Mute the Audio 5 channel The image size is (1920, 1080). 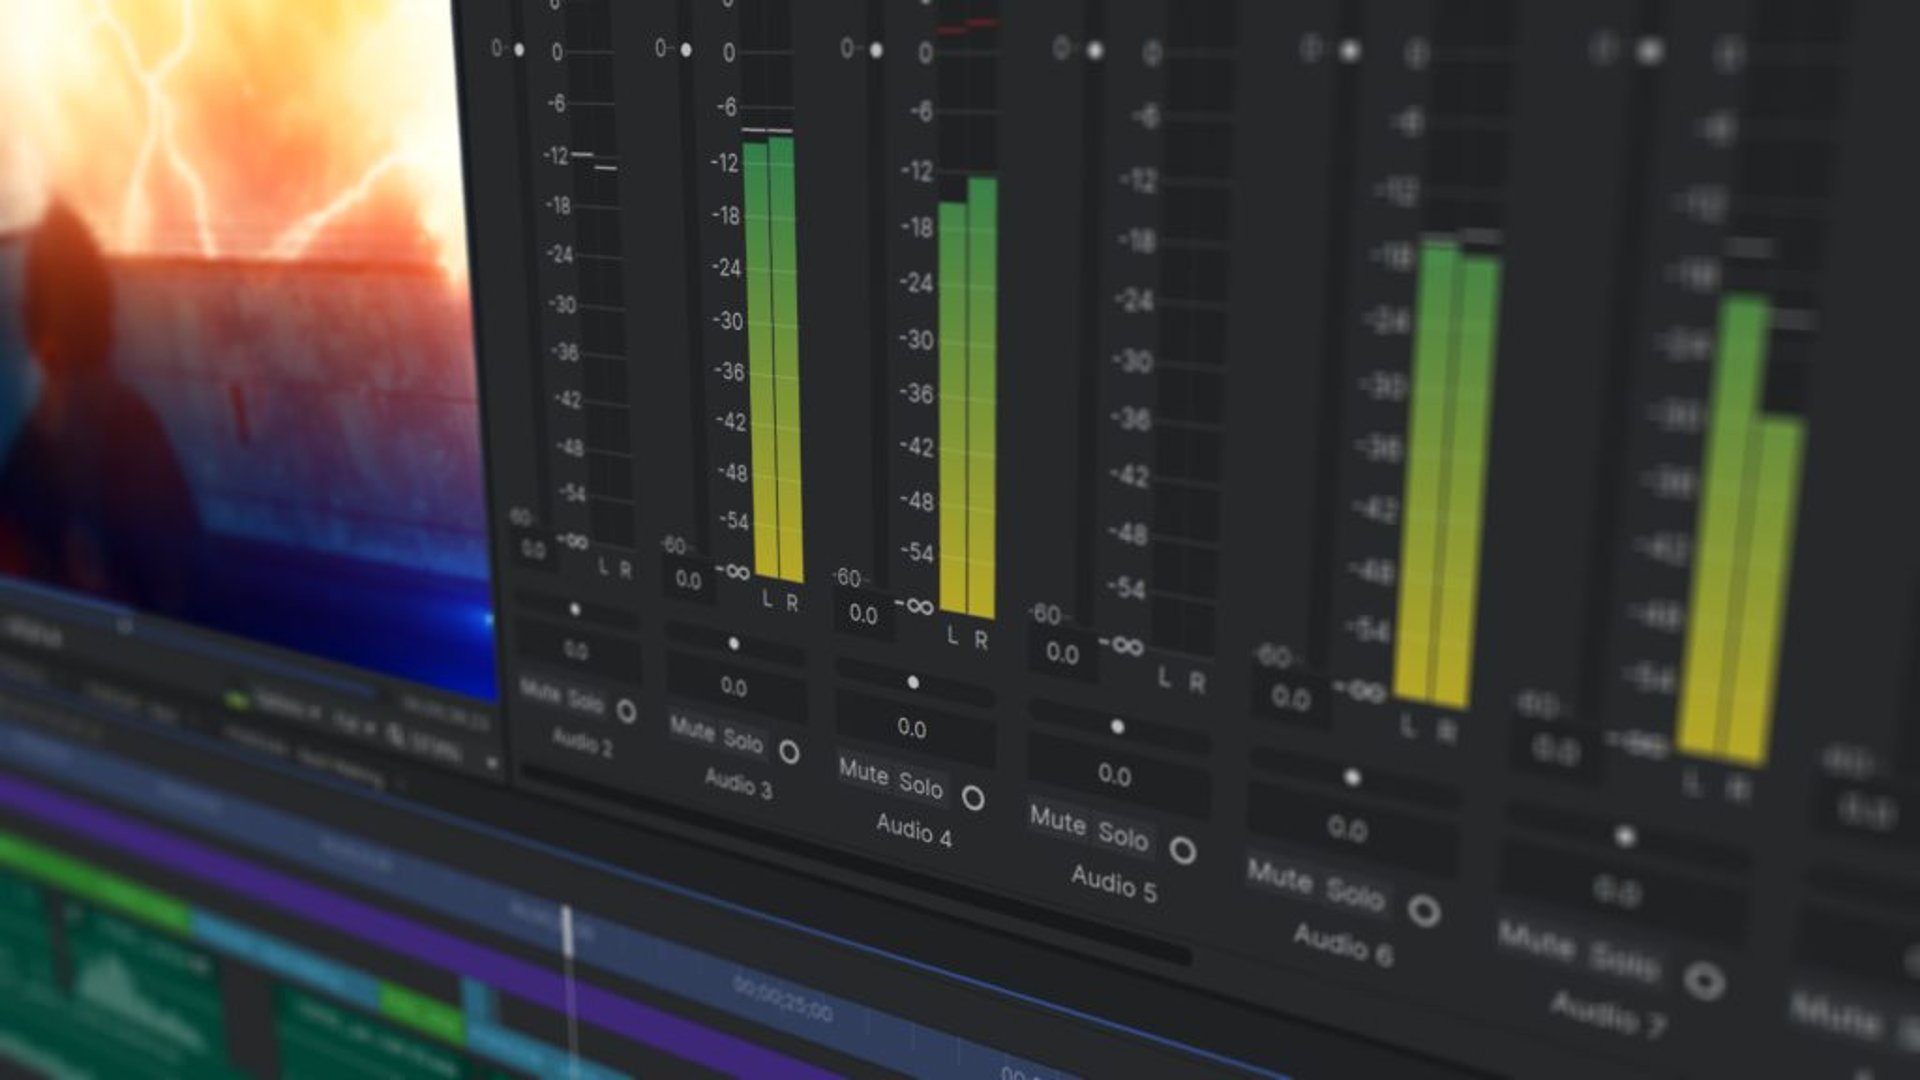(1058, 820)
